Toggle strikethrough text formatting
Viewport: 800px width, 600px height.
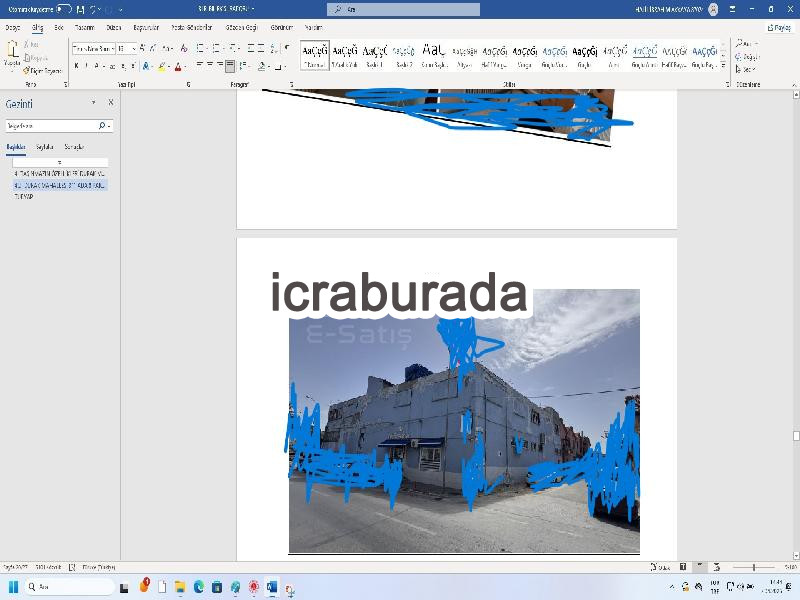[x=112, y=66]
